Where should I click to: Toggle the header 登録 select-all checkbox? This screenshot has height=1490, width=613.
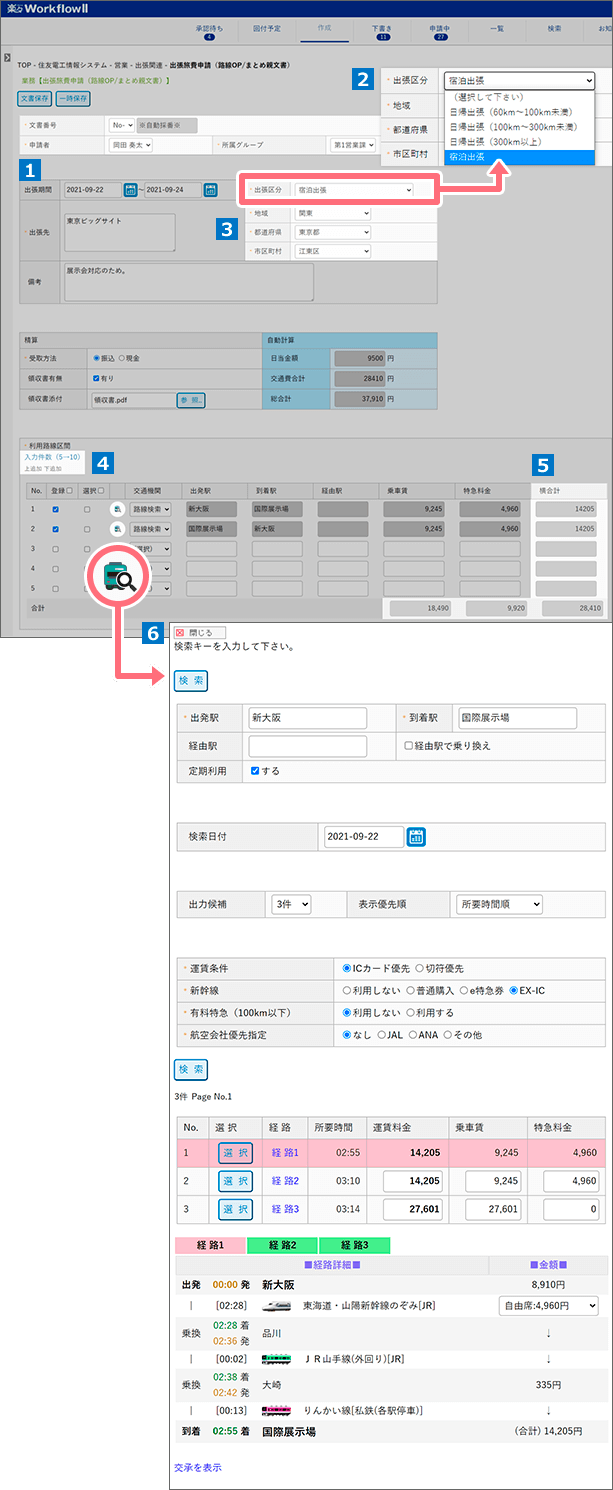pyautogui.click(x=67, y=490)
